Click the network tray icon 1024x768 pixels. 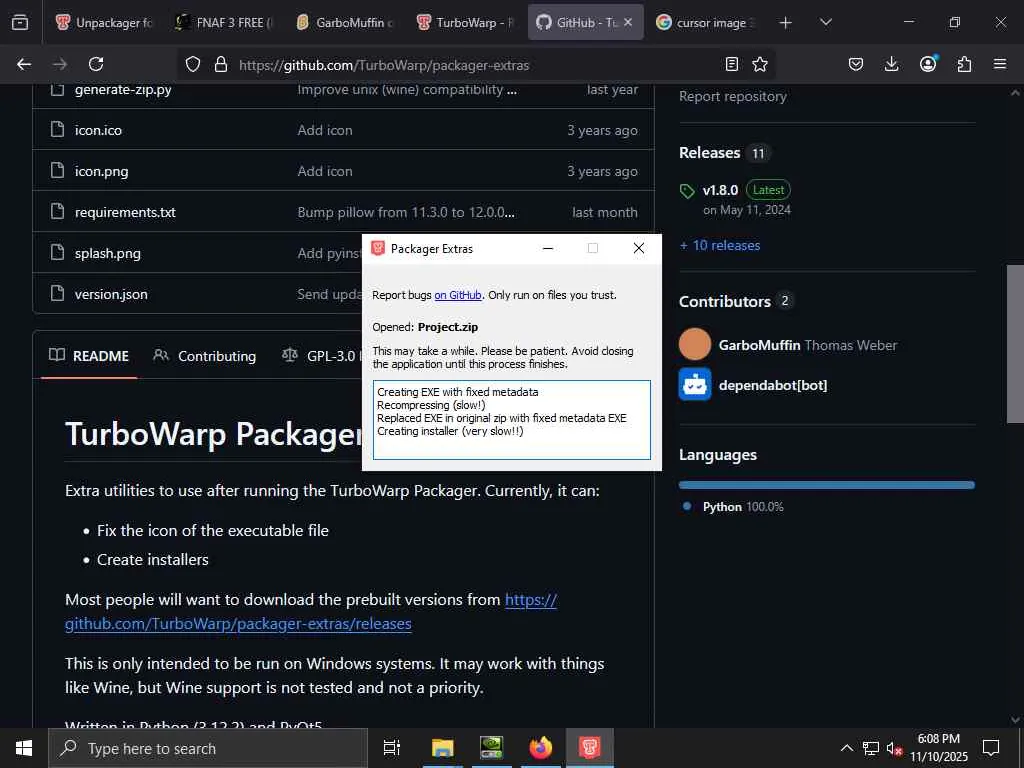click(871, 748)
